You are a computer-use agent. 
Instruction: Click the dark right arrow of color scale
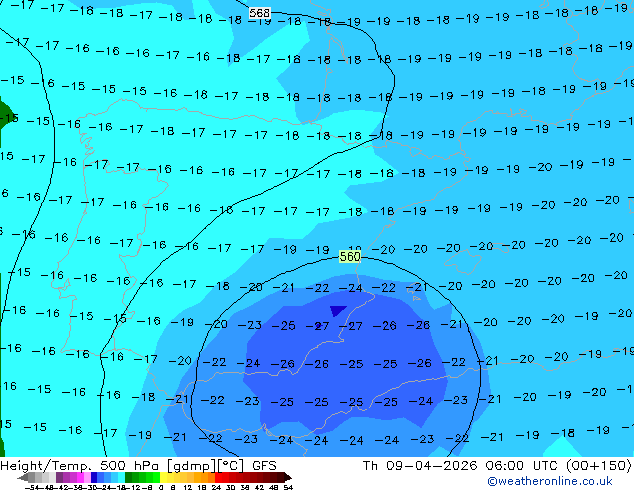[x=288, y=477]
